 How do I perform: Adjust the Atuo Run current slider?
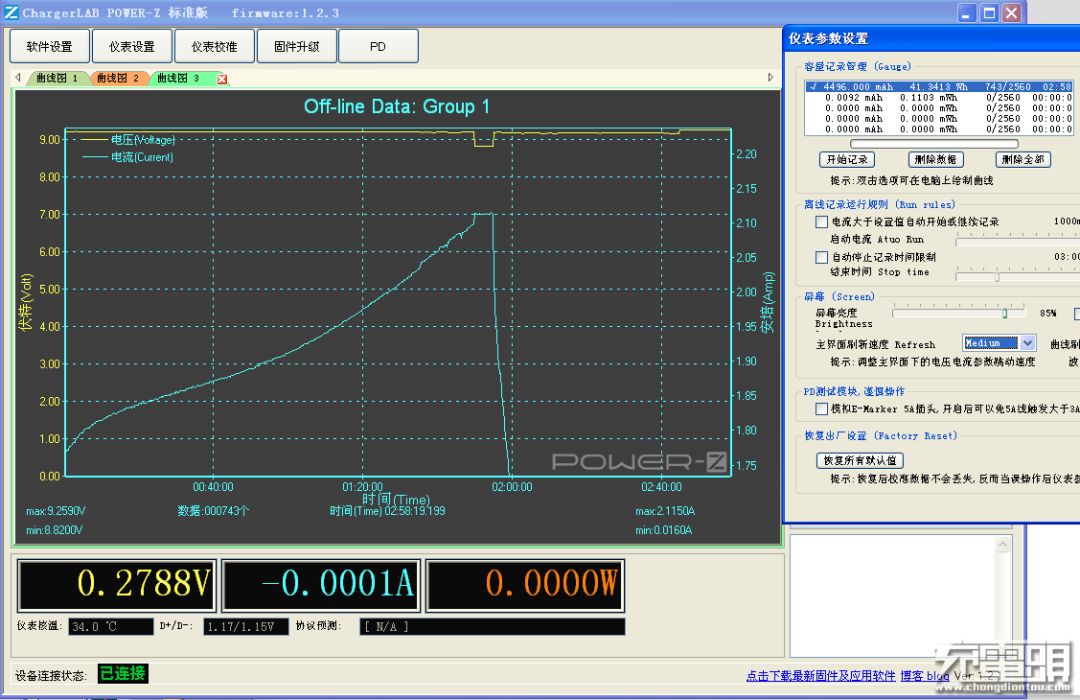(x=1018, y=240)
